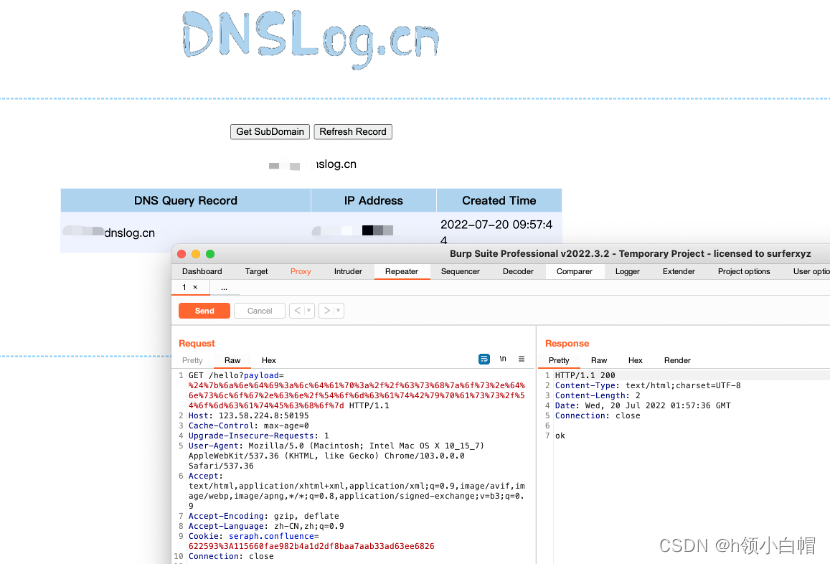Click the Cookie header line in request
Viewport: 830px width, 564px height.
tap(311, 541)
